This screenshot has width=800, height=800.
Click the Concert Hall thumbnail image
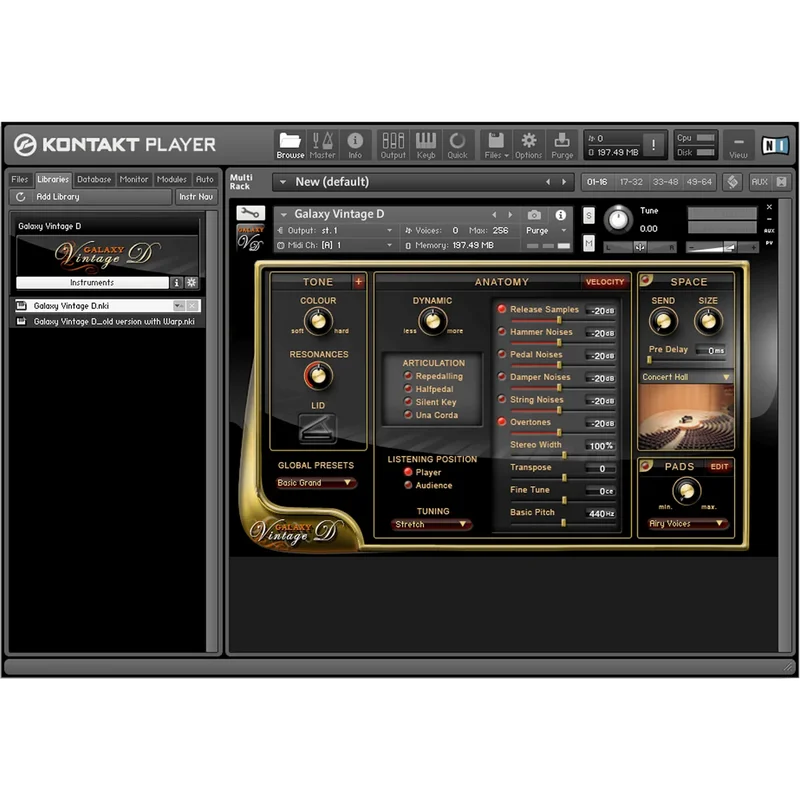(686, 417)
